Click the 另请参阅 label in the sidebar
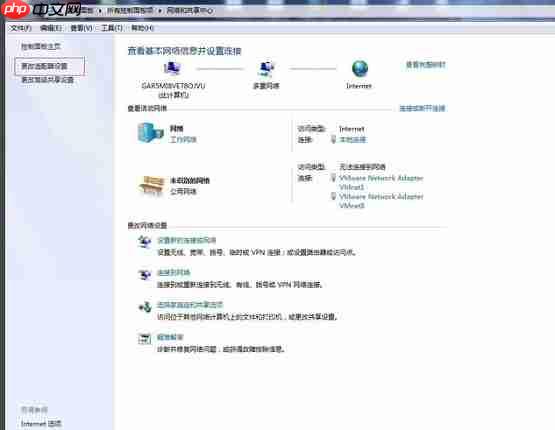This screenshot has height=430, width=555. pyautogui.click(x=34, y=409)
